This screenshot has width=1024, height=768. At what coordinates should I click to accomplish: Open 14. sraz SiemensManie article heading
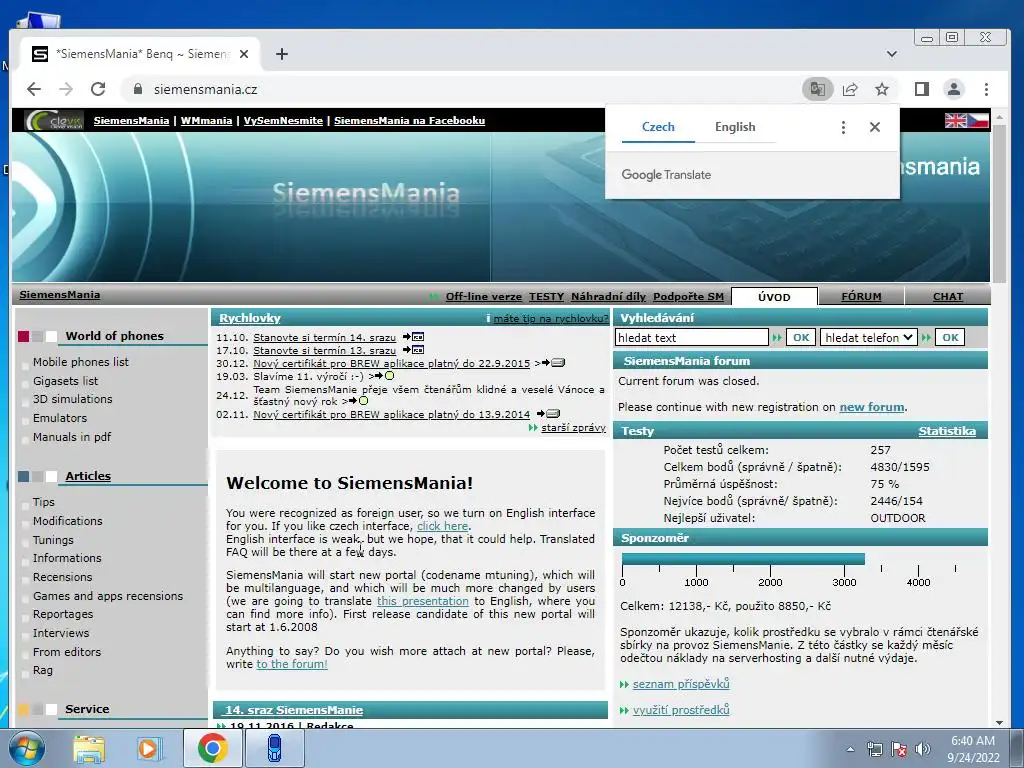(x=294, y=710)
